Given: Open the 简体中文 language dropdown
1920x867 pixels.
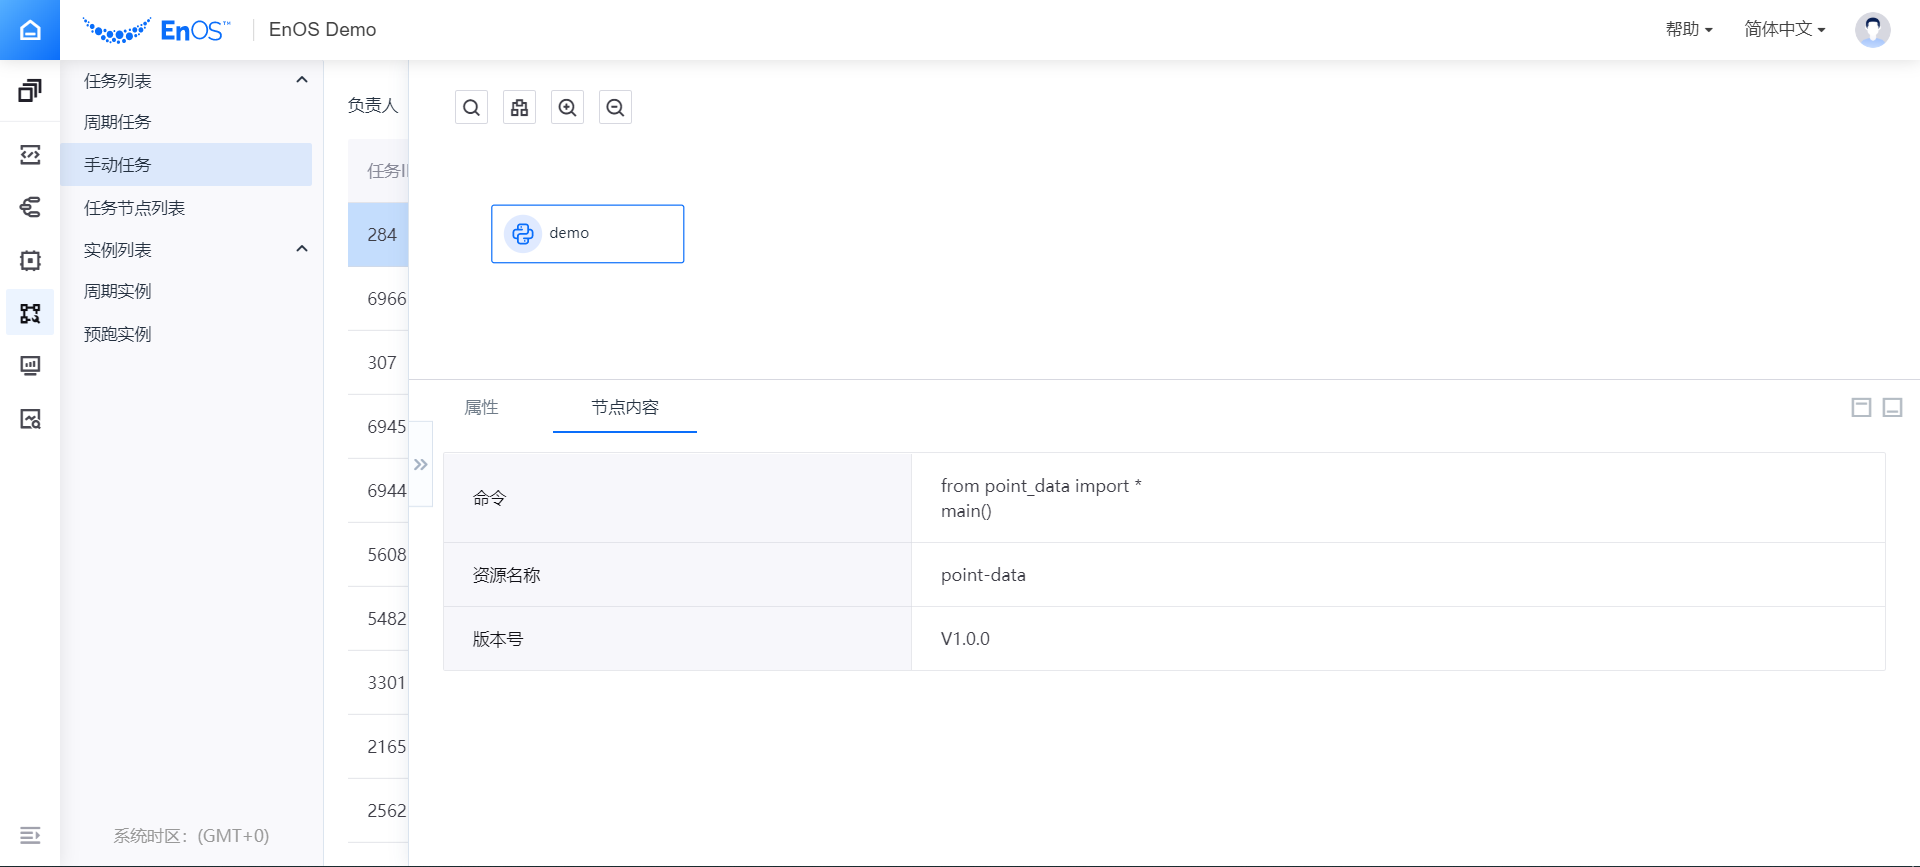Looking at the screenshot, I should point(1784,30).
